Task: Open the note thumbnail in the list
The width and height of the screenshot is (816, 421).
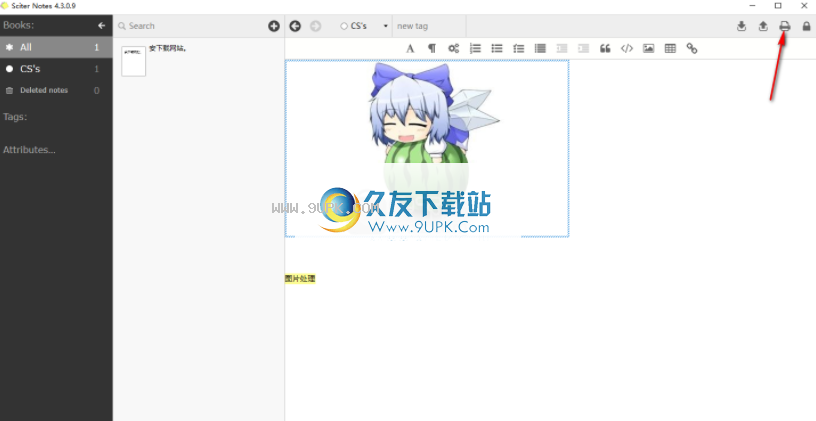Action: [x=134, y=61]
